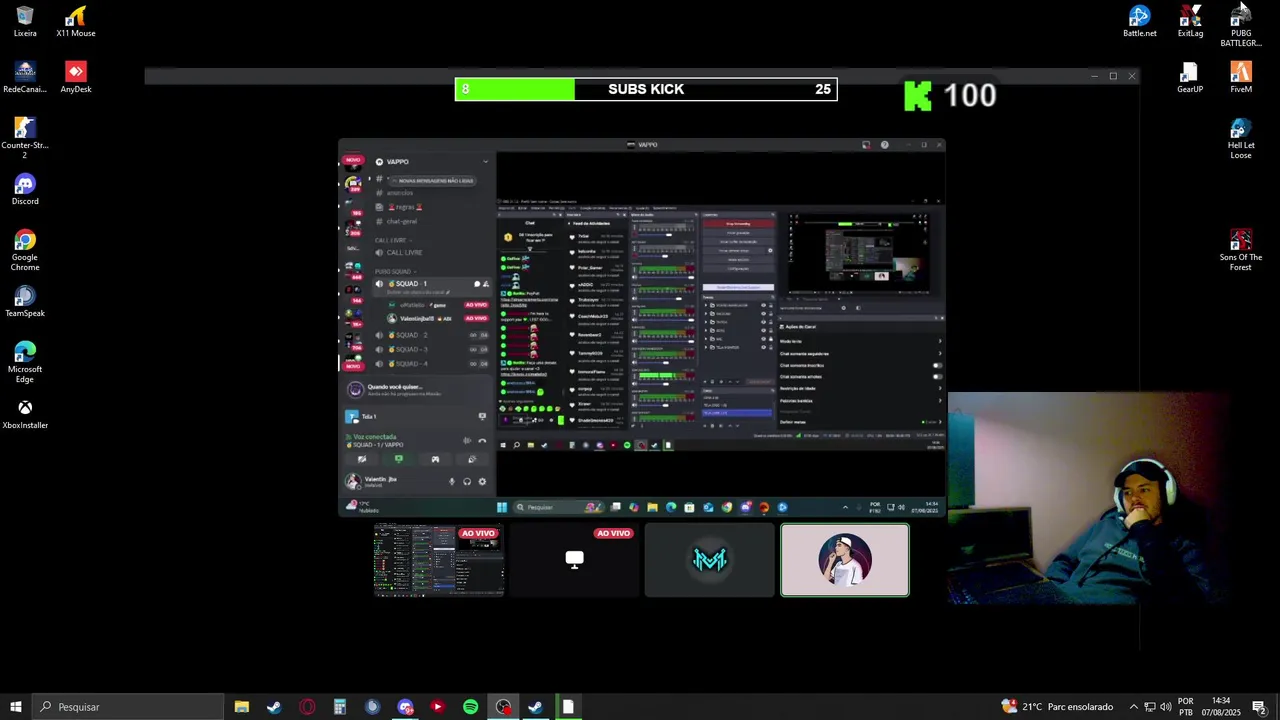The image size is (1280, 720).
Task: Click the SUBS KICK progress bar
Action: click(x=646, y=89)
